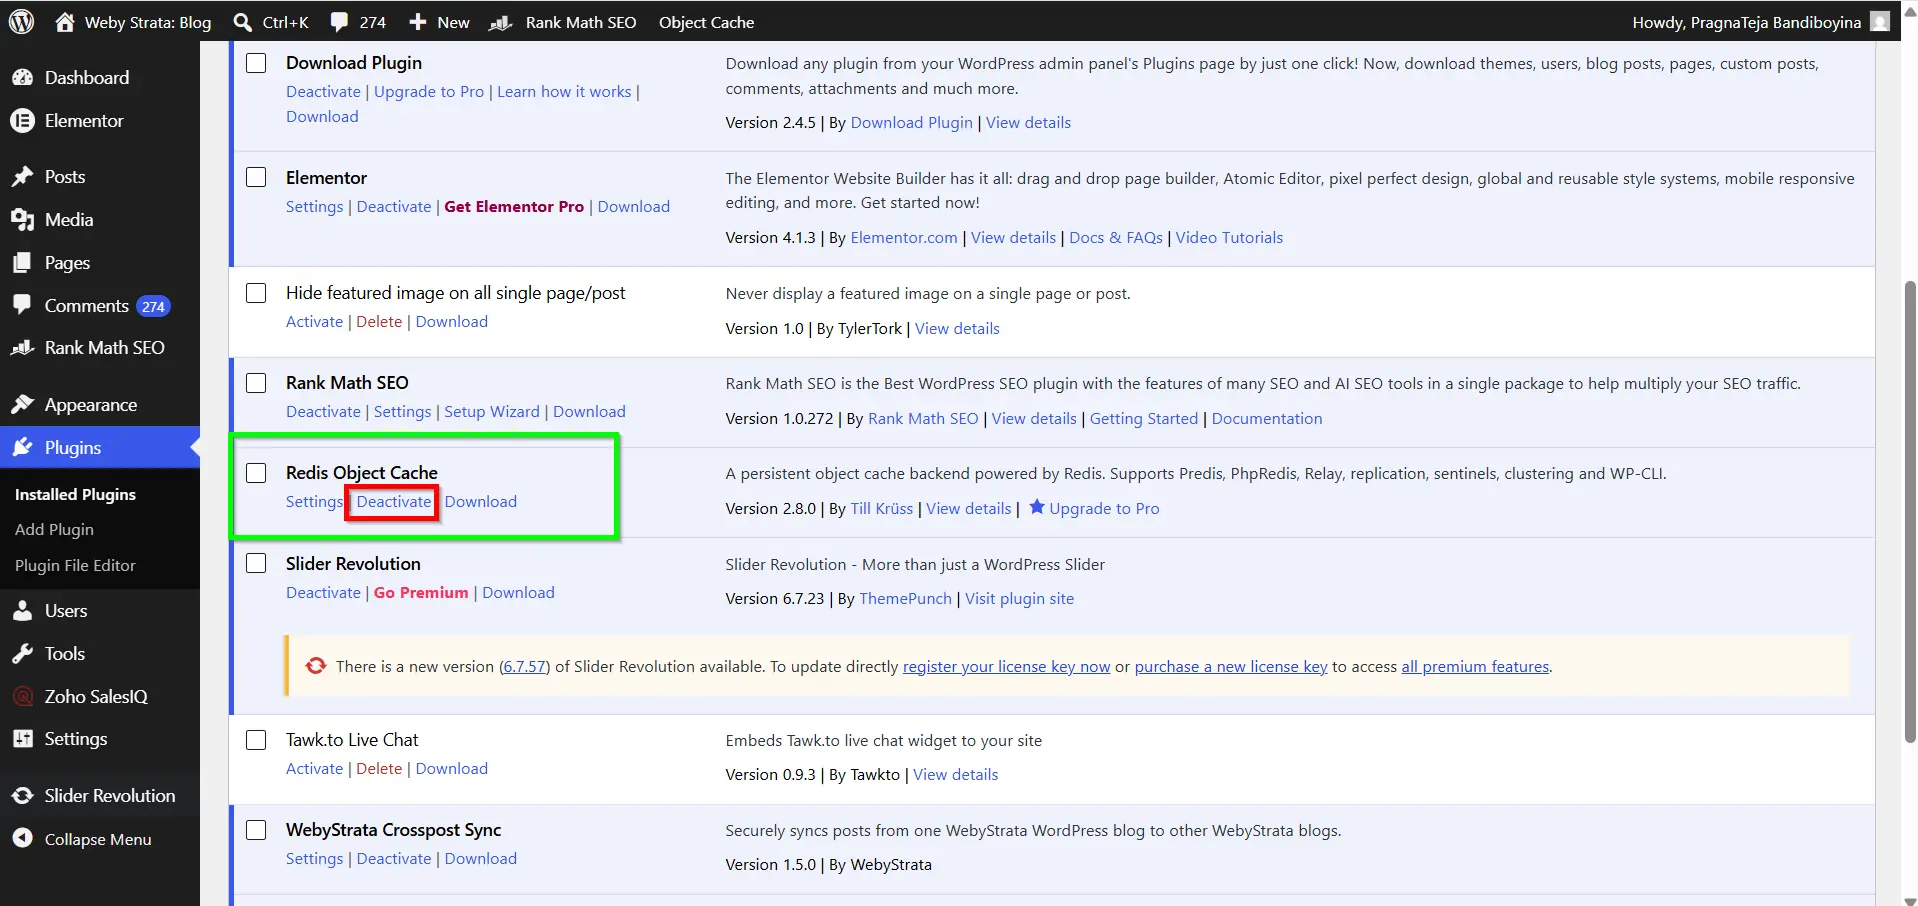Open Redis Object Cache Settings link
This screenshot has height=906, width=1918.
[314, 501]
